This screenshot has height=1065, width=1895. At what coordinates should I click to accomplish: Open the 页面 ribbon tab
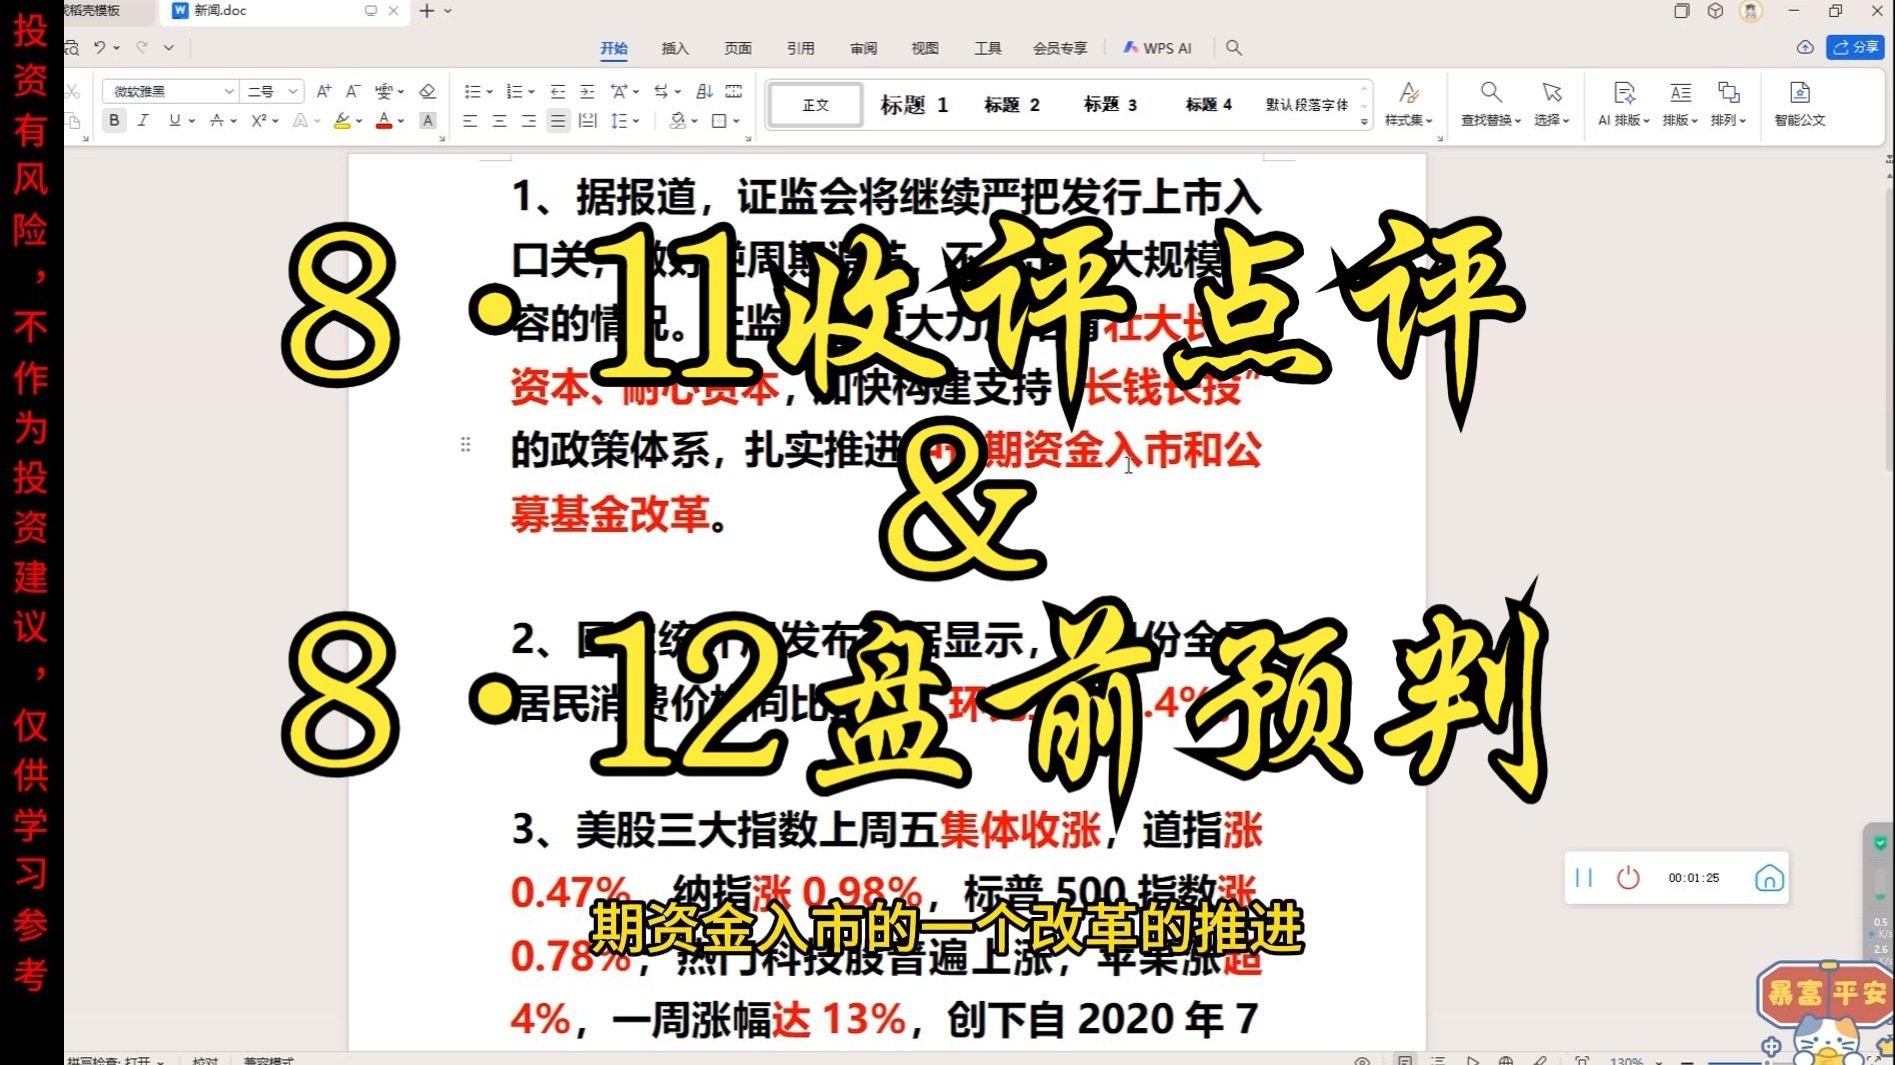tap(738, 48)
